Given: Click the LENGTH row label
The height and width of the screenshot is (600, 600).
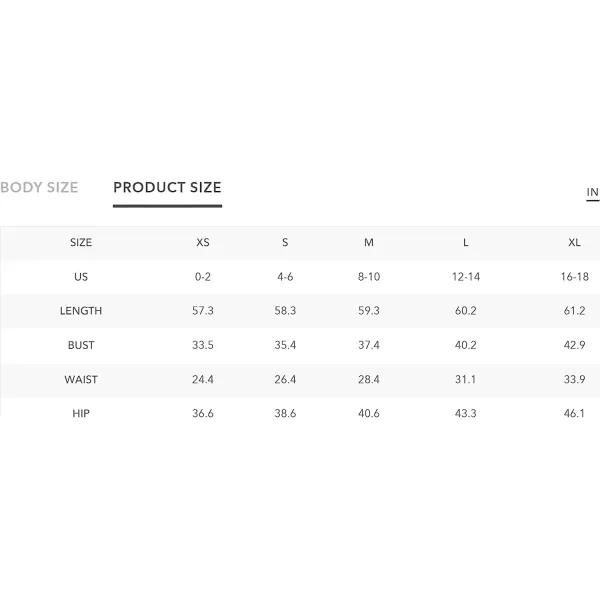Looking at the screenshot, I should point(81,311).
